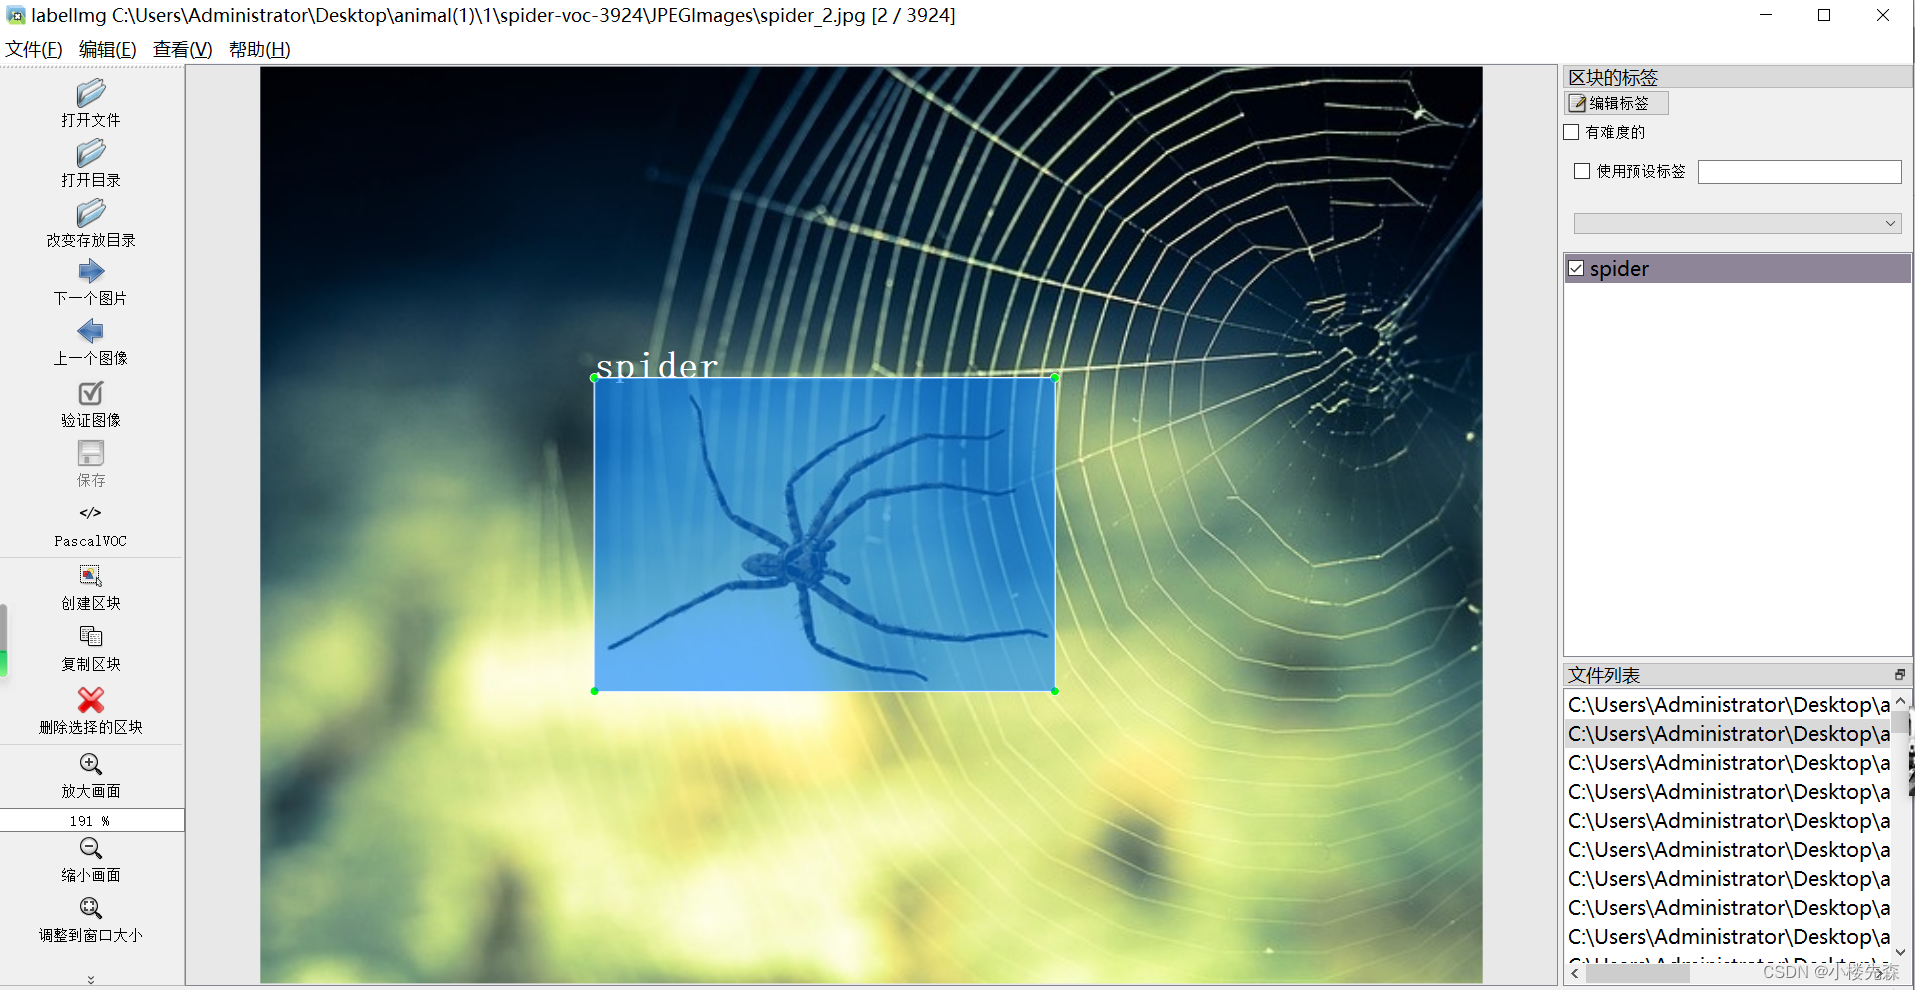This screenshot has width=1915, height=990.
Task: Open a file with 打开文件 icon
Action: pos(90,93)
